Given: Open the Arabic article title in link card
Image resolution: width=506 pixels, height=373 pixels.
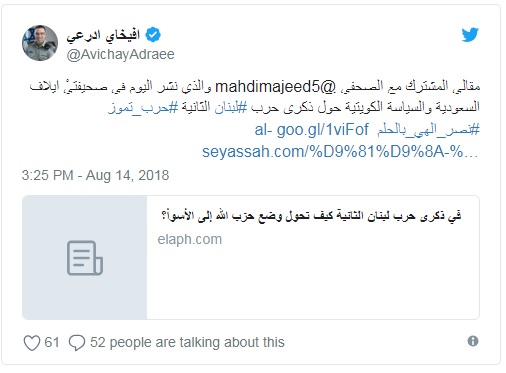Looking at the screenshot, I should 312,216.
